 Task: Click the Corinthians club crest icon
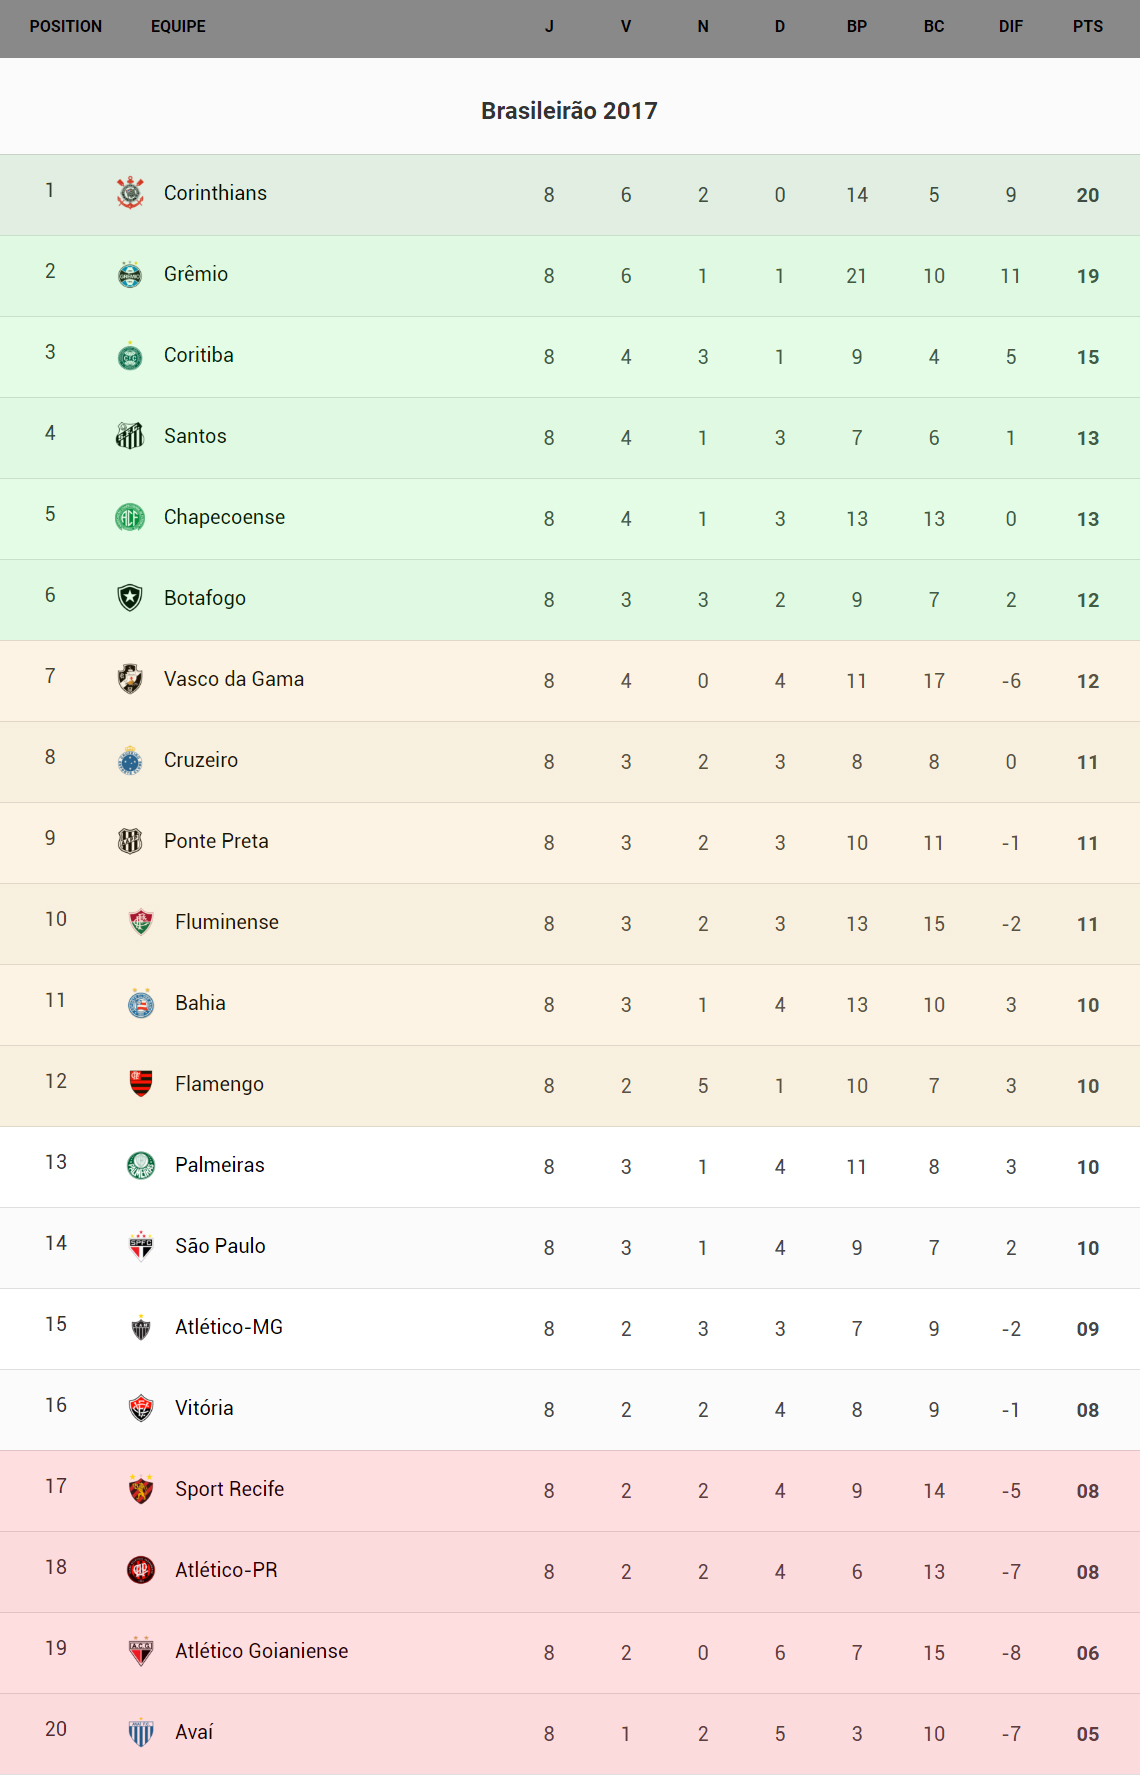click(x=130, y=193)
